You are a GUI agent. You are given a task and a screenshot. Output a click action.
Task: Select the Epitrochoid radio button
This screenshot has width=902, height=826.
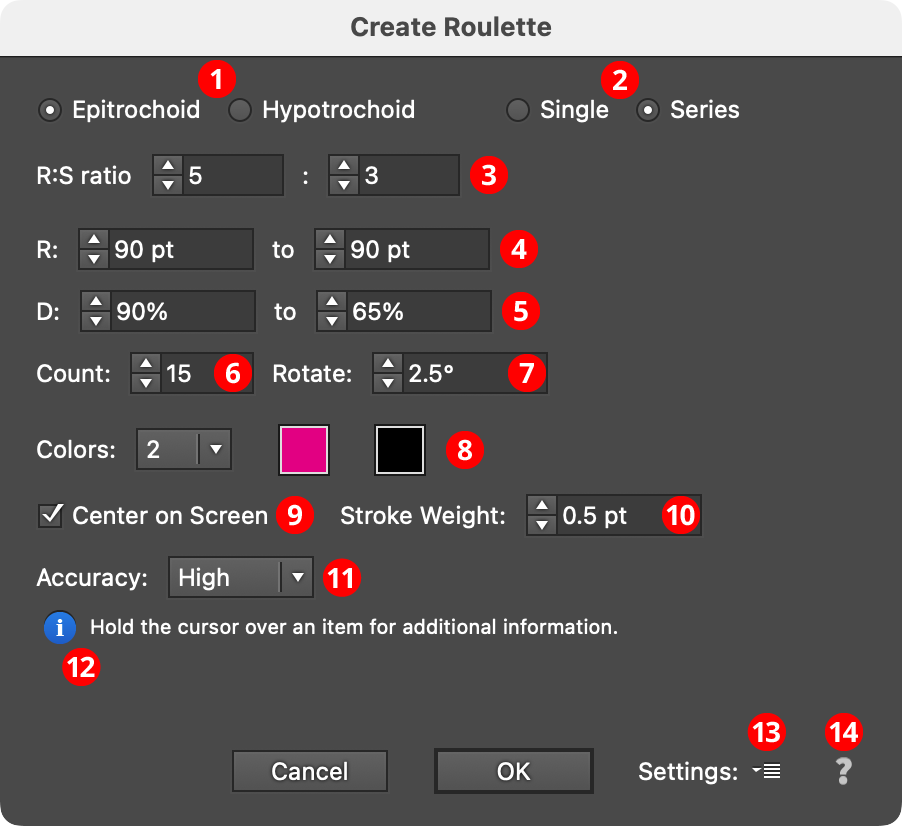(x=50, y=110)
